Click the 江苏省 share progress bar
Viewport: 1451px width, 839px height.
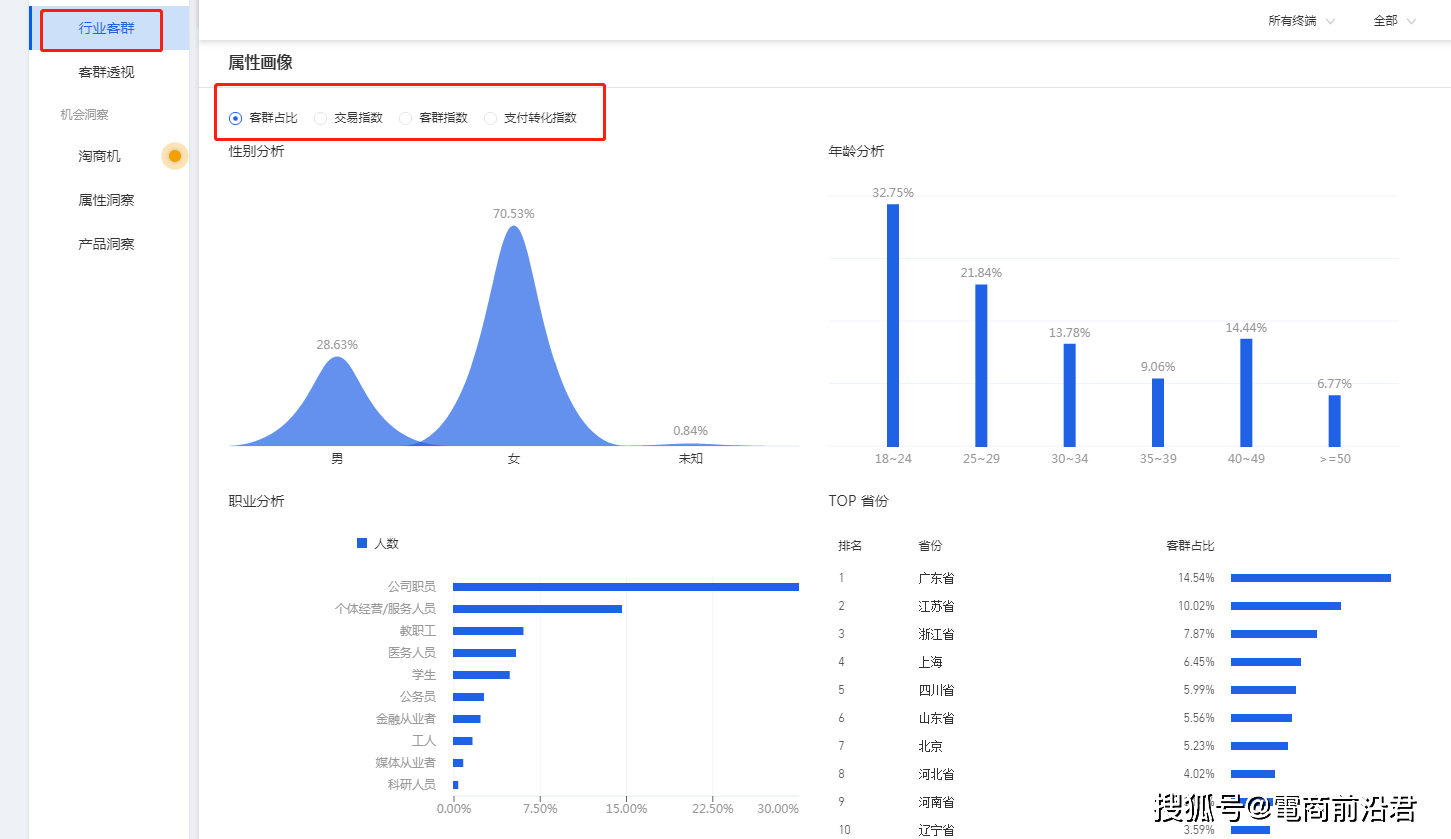(1285, 606)
